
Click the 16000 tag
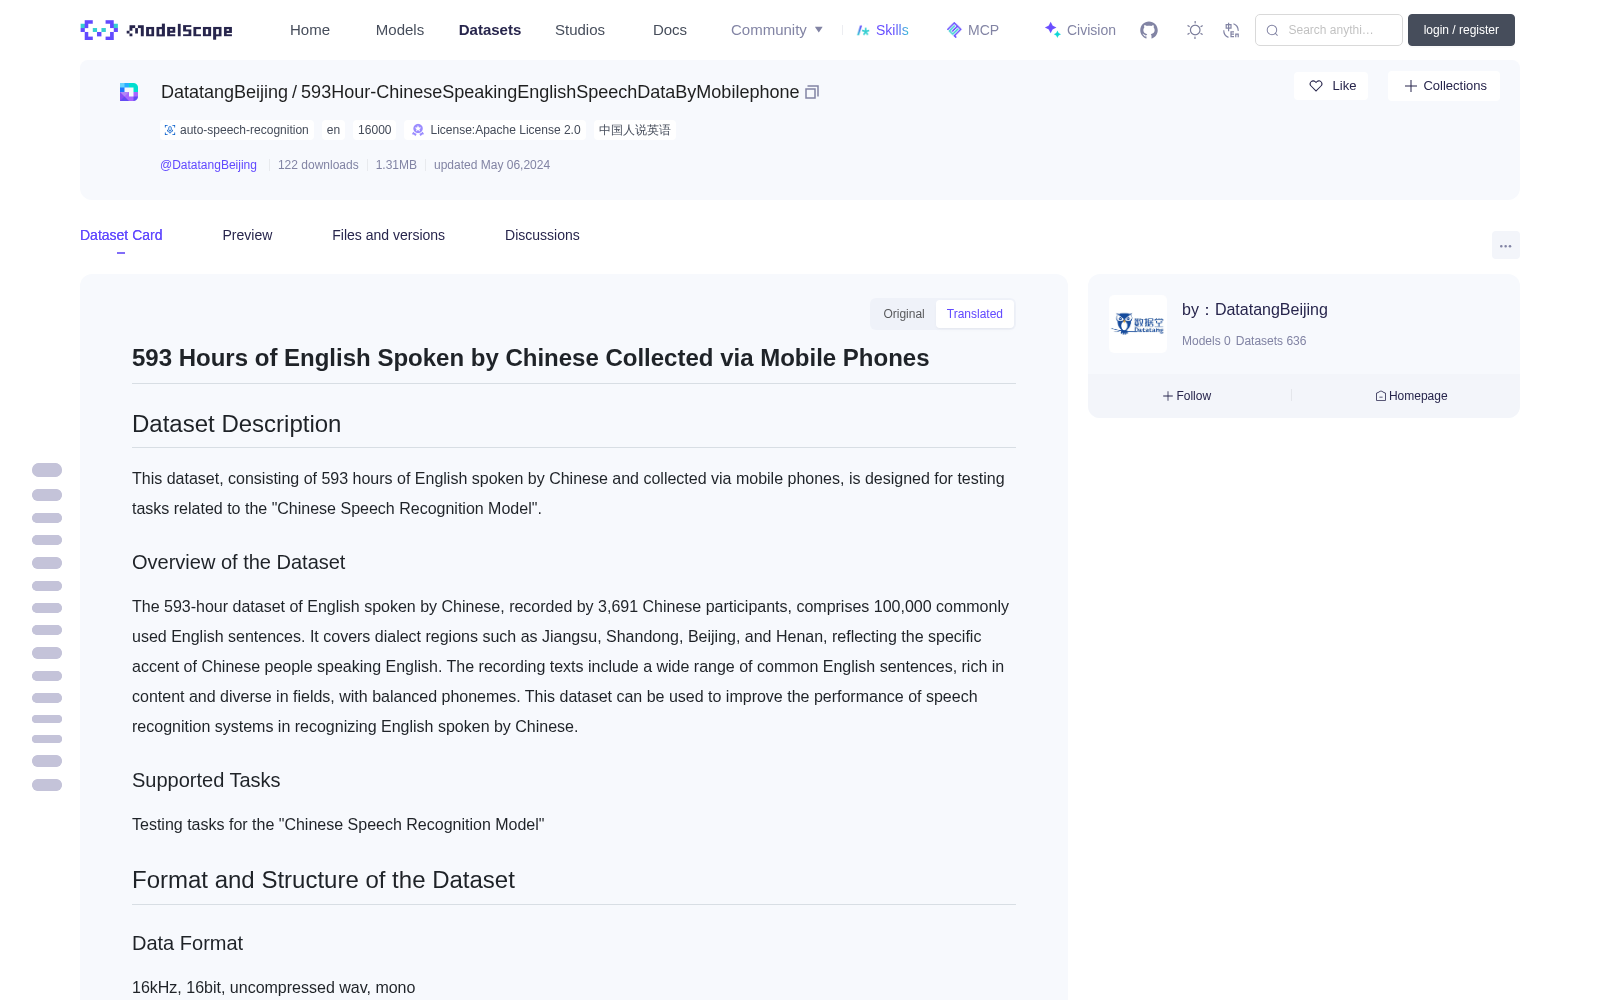(x=375, y=130)
